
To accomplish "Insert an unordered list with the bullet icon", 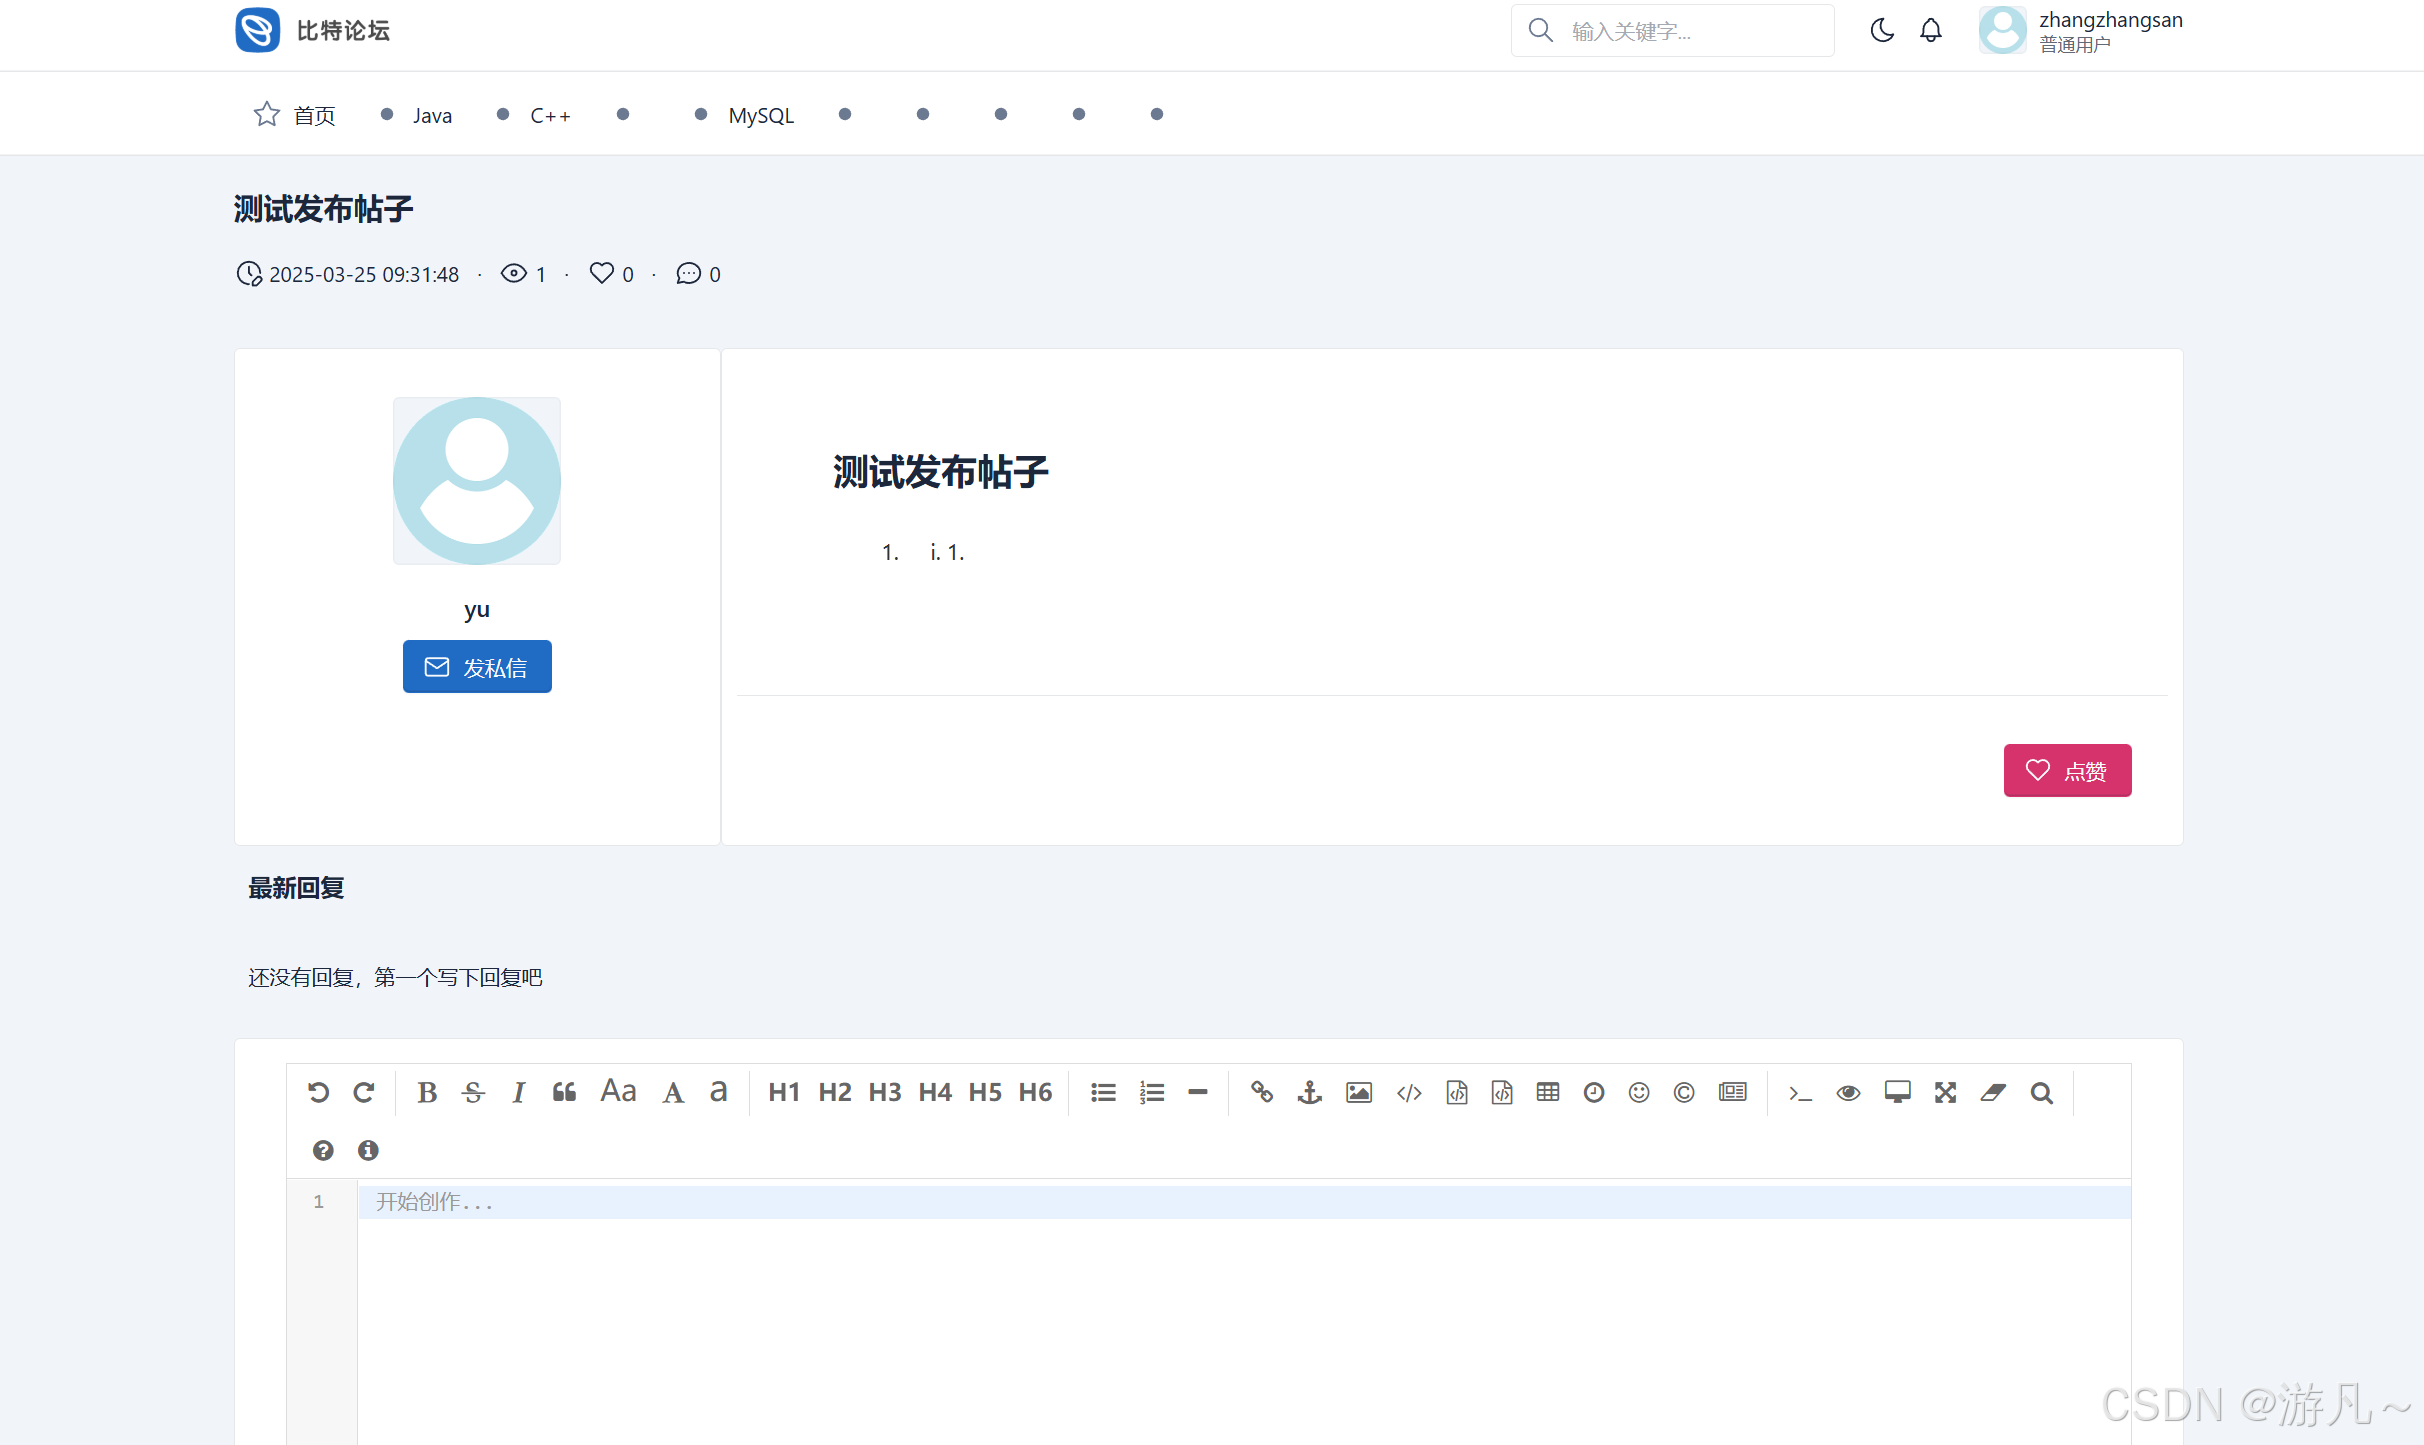I will tap(1103, 1093).
